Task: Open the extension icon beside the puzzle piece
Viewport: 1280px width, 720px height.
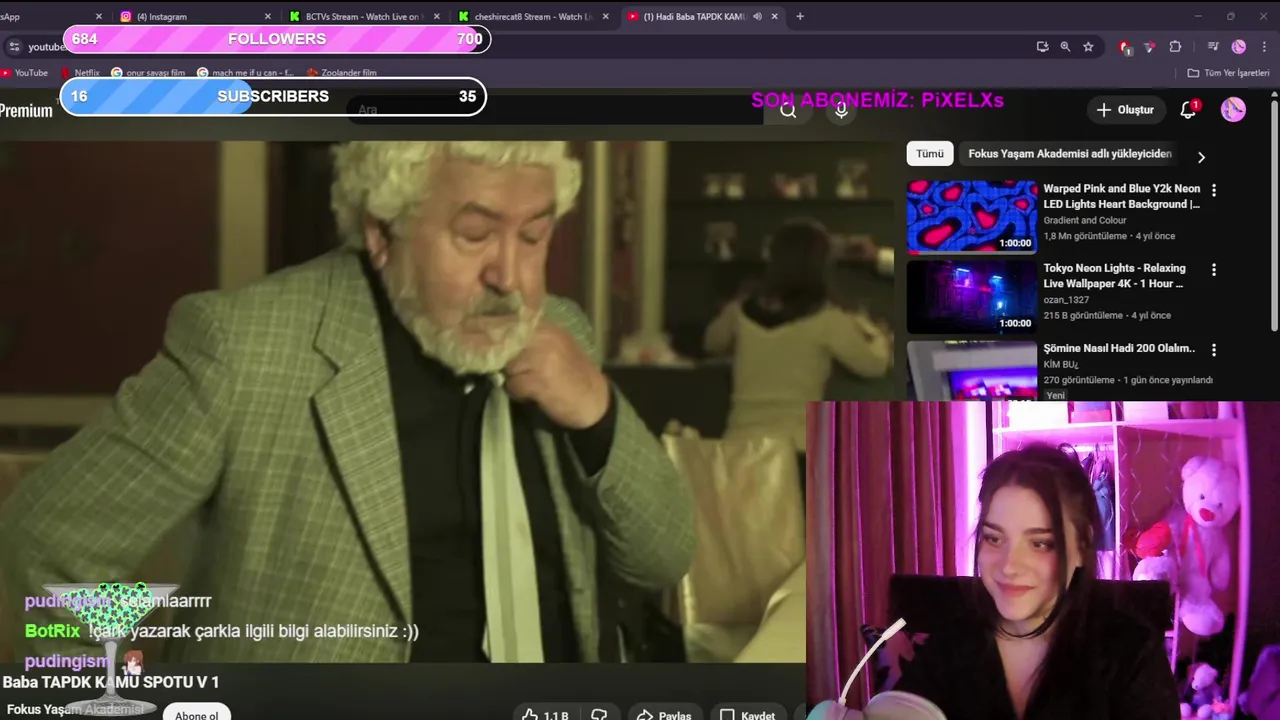Action: pyautogui.click(x=1149, y=46)
